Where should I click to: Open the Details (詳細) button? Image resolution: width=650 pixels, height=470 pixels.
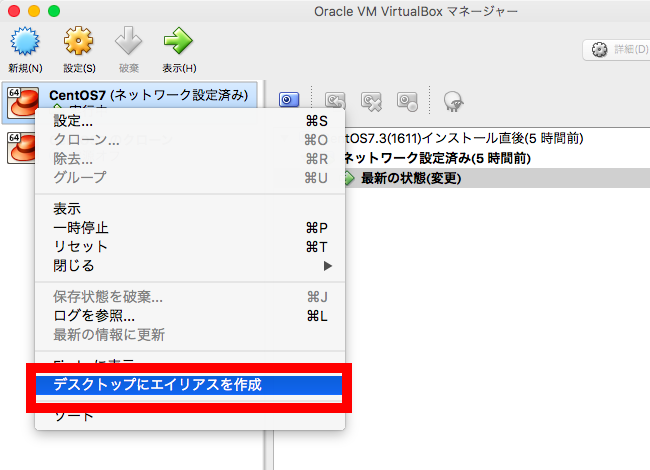click(x=617, y=50)
